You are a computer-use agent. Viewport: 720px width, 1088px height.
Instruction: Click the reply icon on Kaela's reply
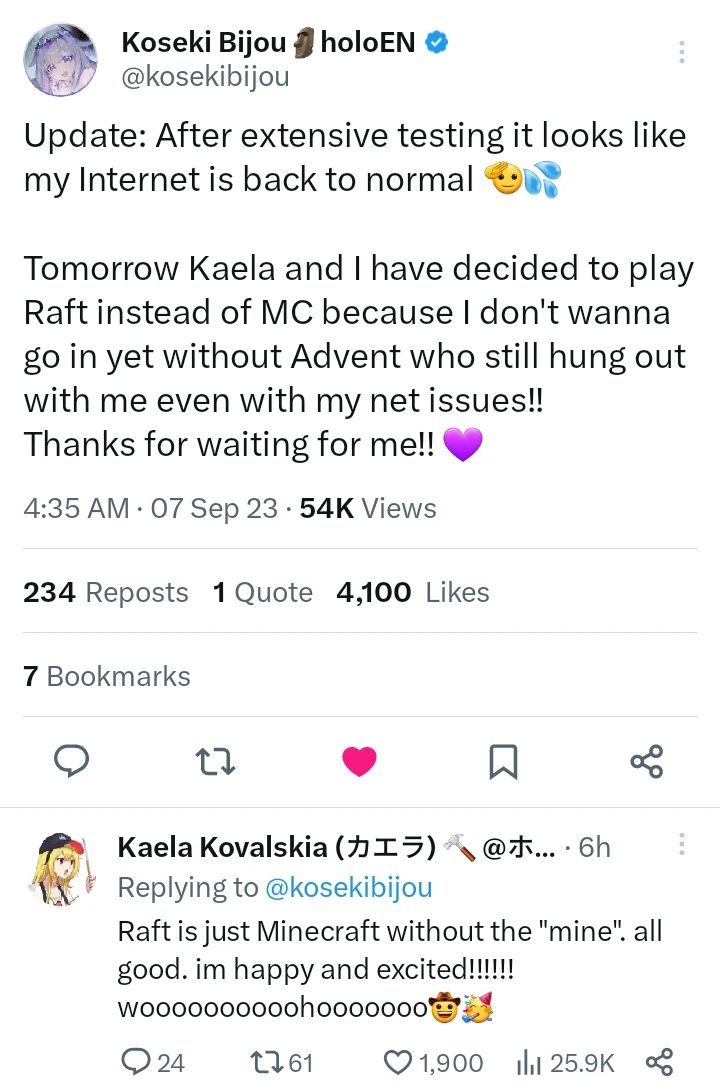click(133, 1062)
